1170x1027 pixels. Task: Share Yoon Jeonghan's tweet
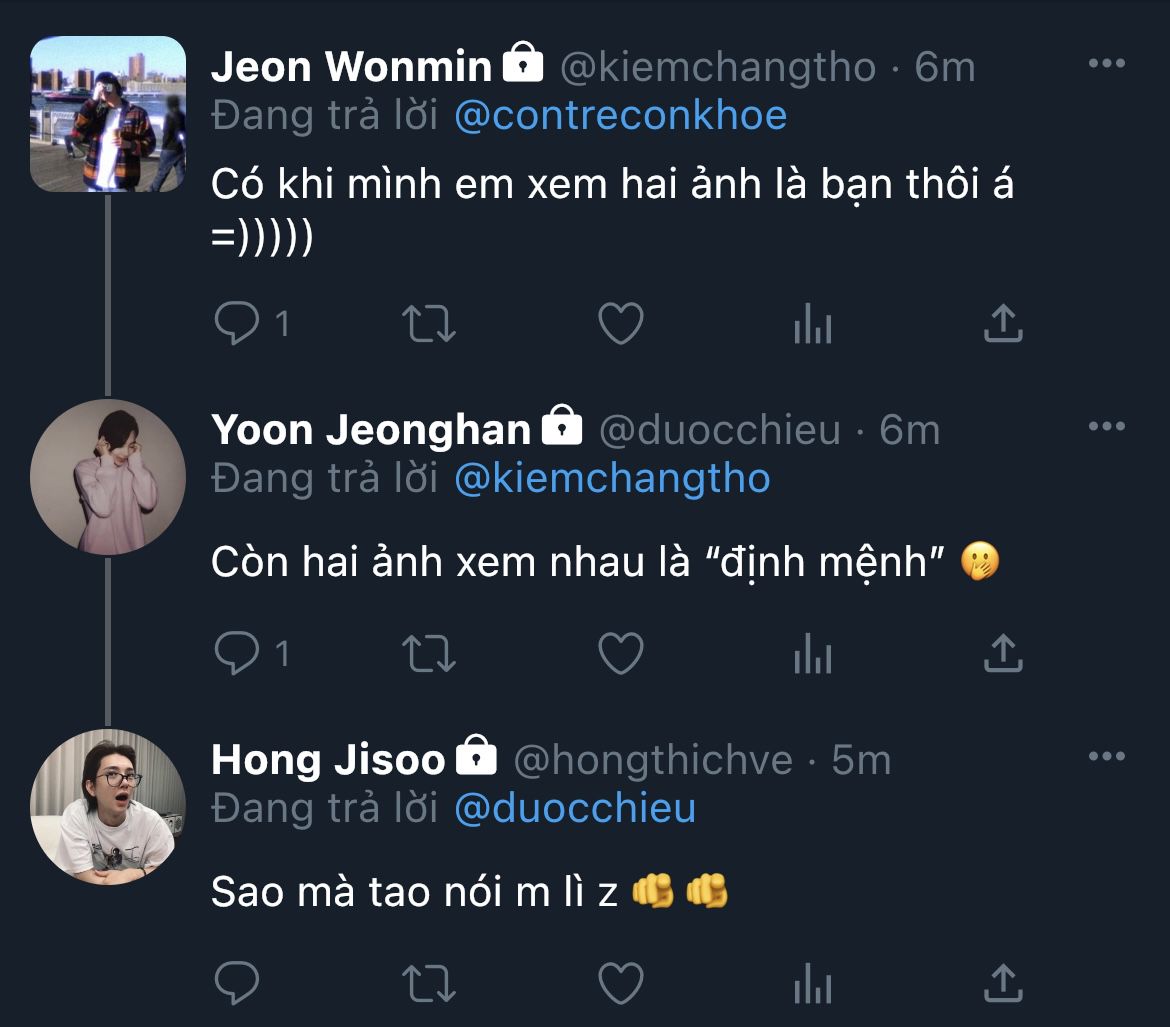pyautogui.click(x=1003, y=653)
